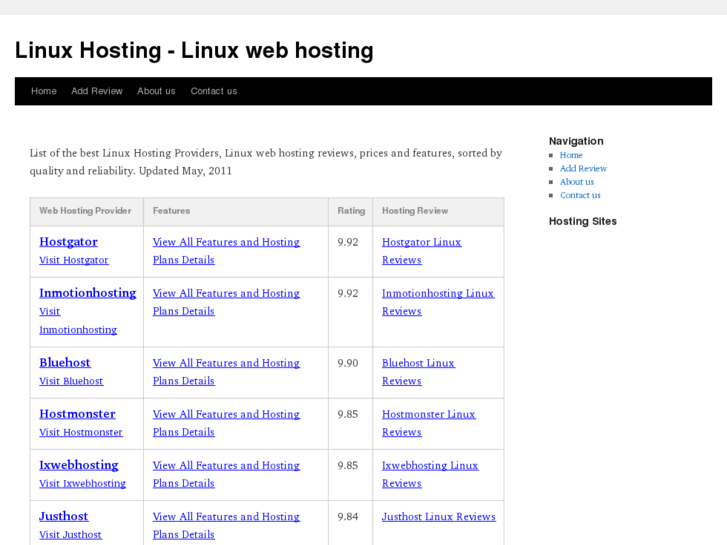Click the intro paragraph about Linux Hosting Providers

click(266, 162)
